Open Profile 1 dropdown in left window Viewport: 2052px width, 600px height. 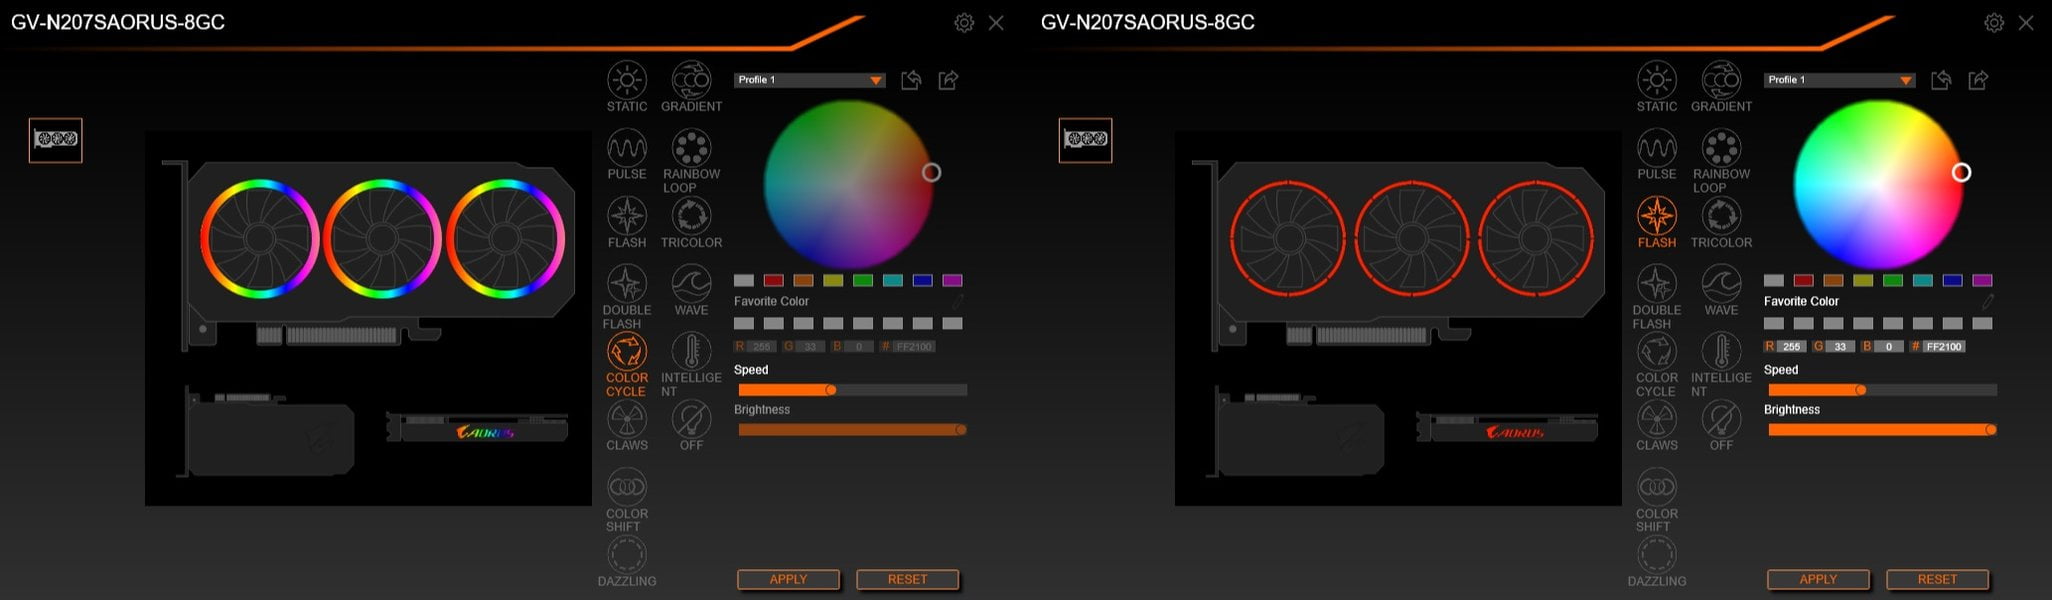pos(810,80)
